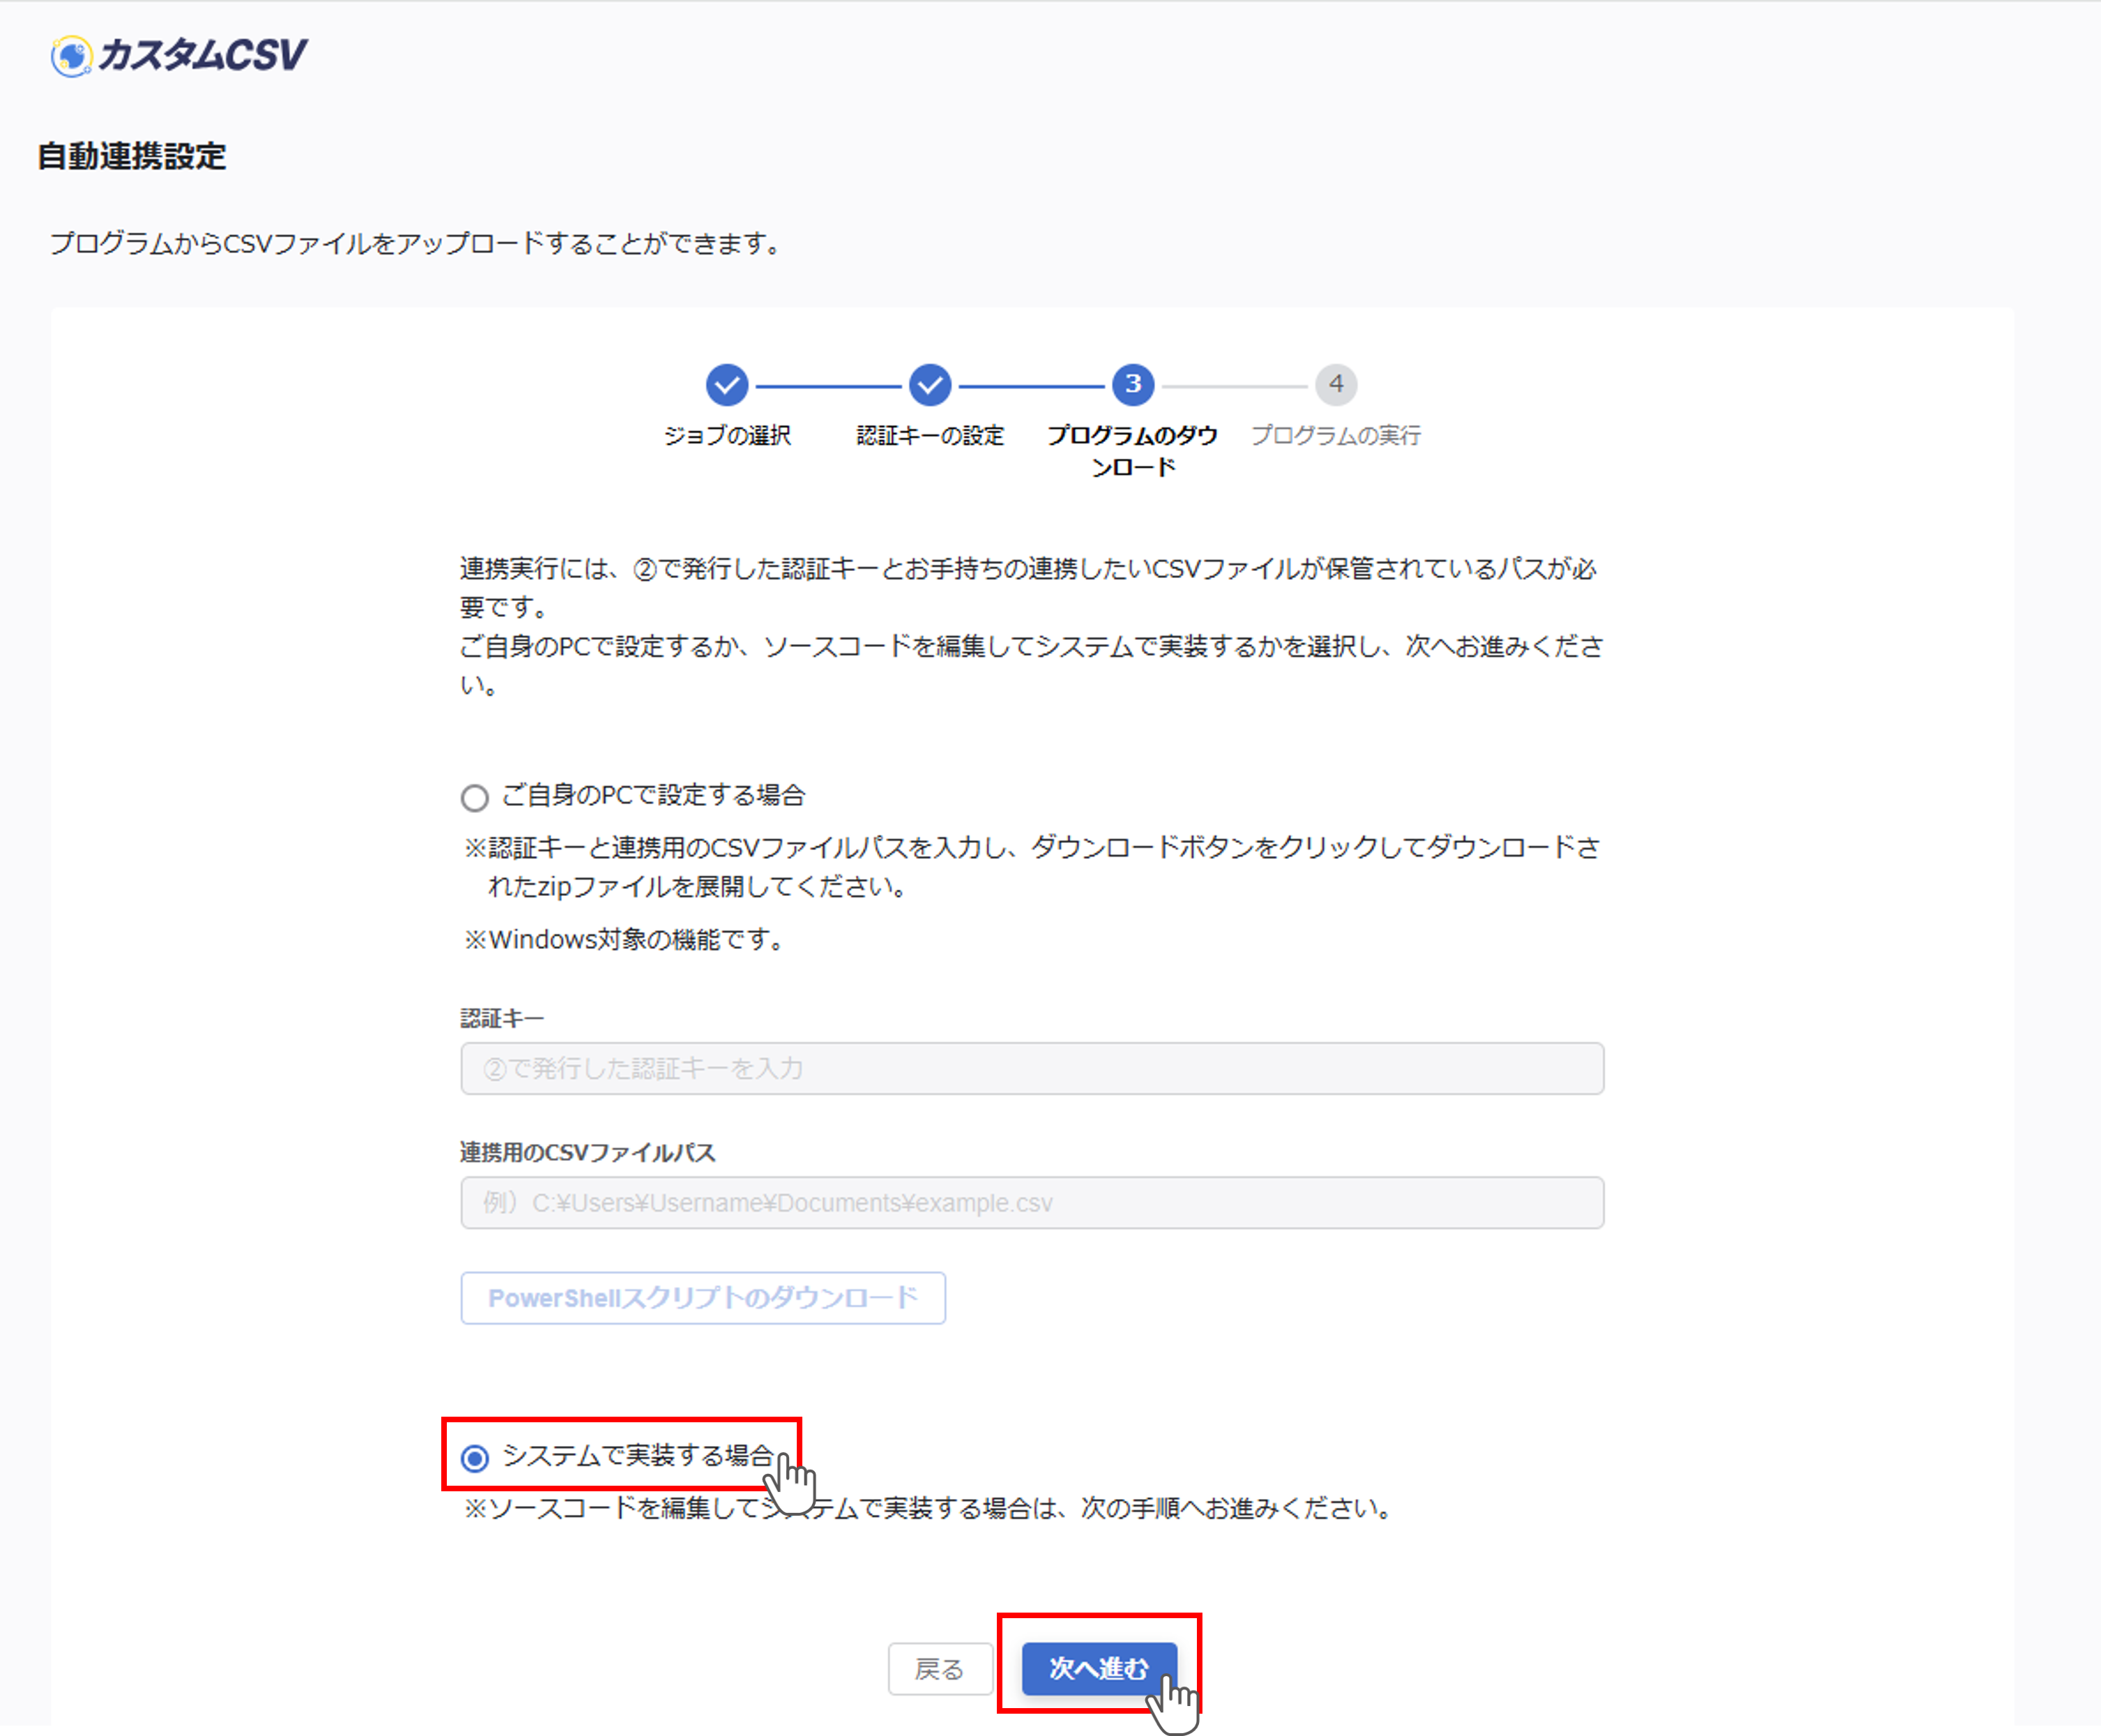The image size is (2101, 1736).
Task: Click the step 3 numbered circle
Action: [x=1133, y=385]
